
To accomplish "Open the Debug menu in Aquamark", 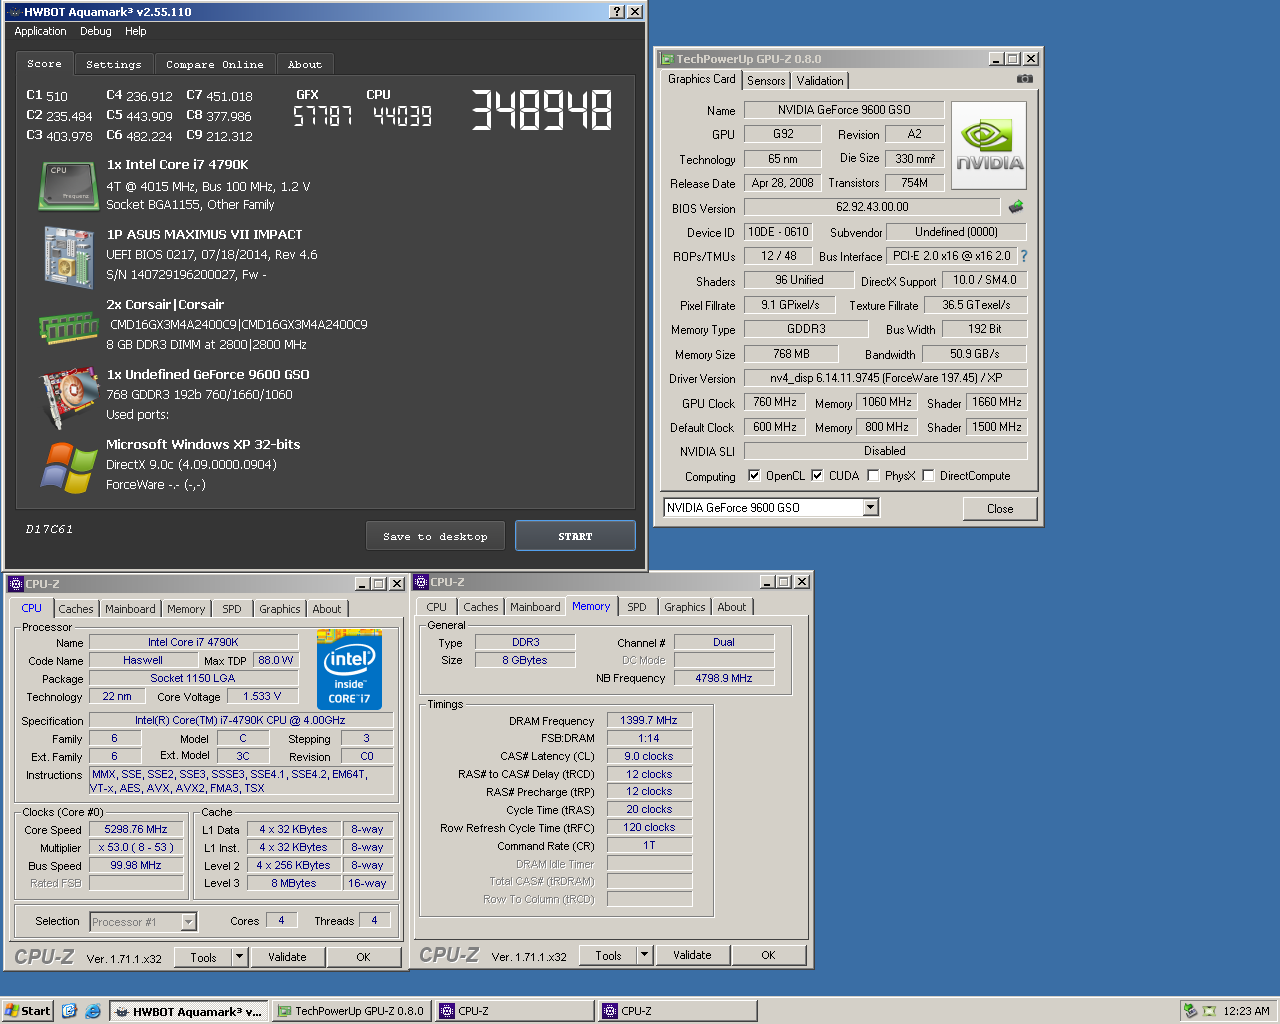I will pos(96,32).
